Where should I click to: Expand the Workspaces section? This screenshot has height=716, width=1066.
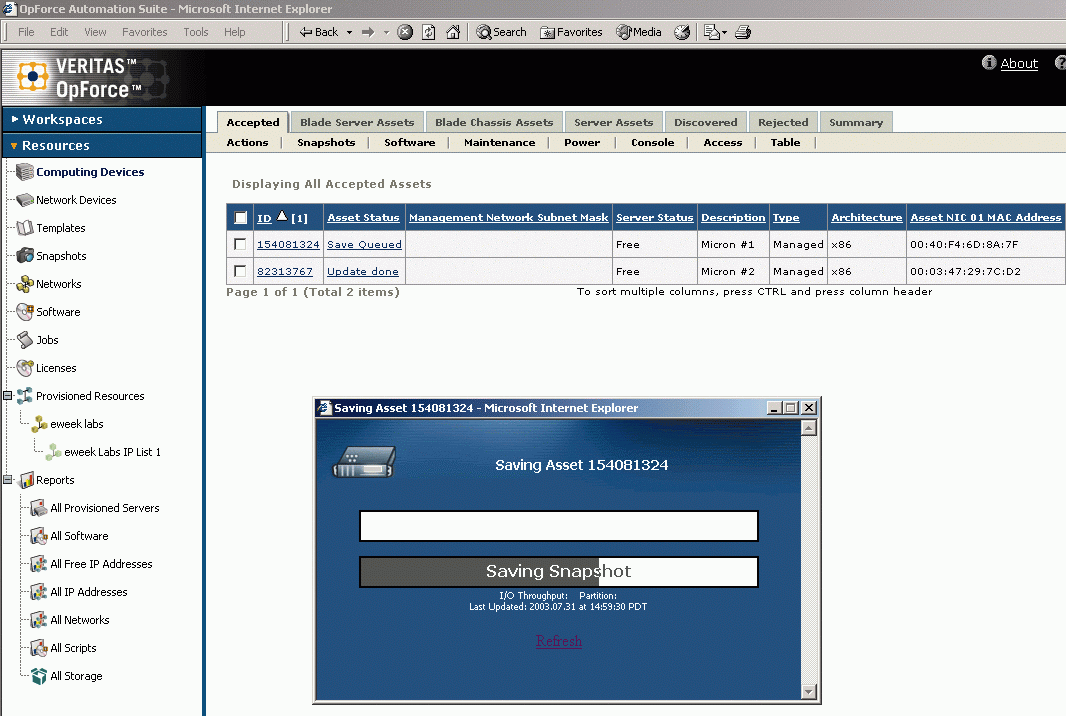point(15,119)
